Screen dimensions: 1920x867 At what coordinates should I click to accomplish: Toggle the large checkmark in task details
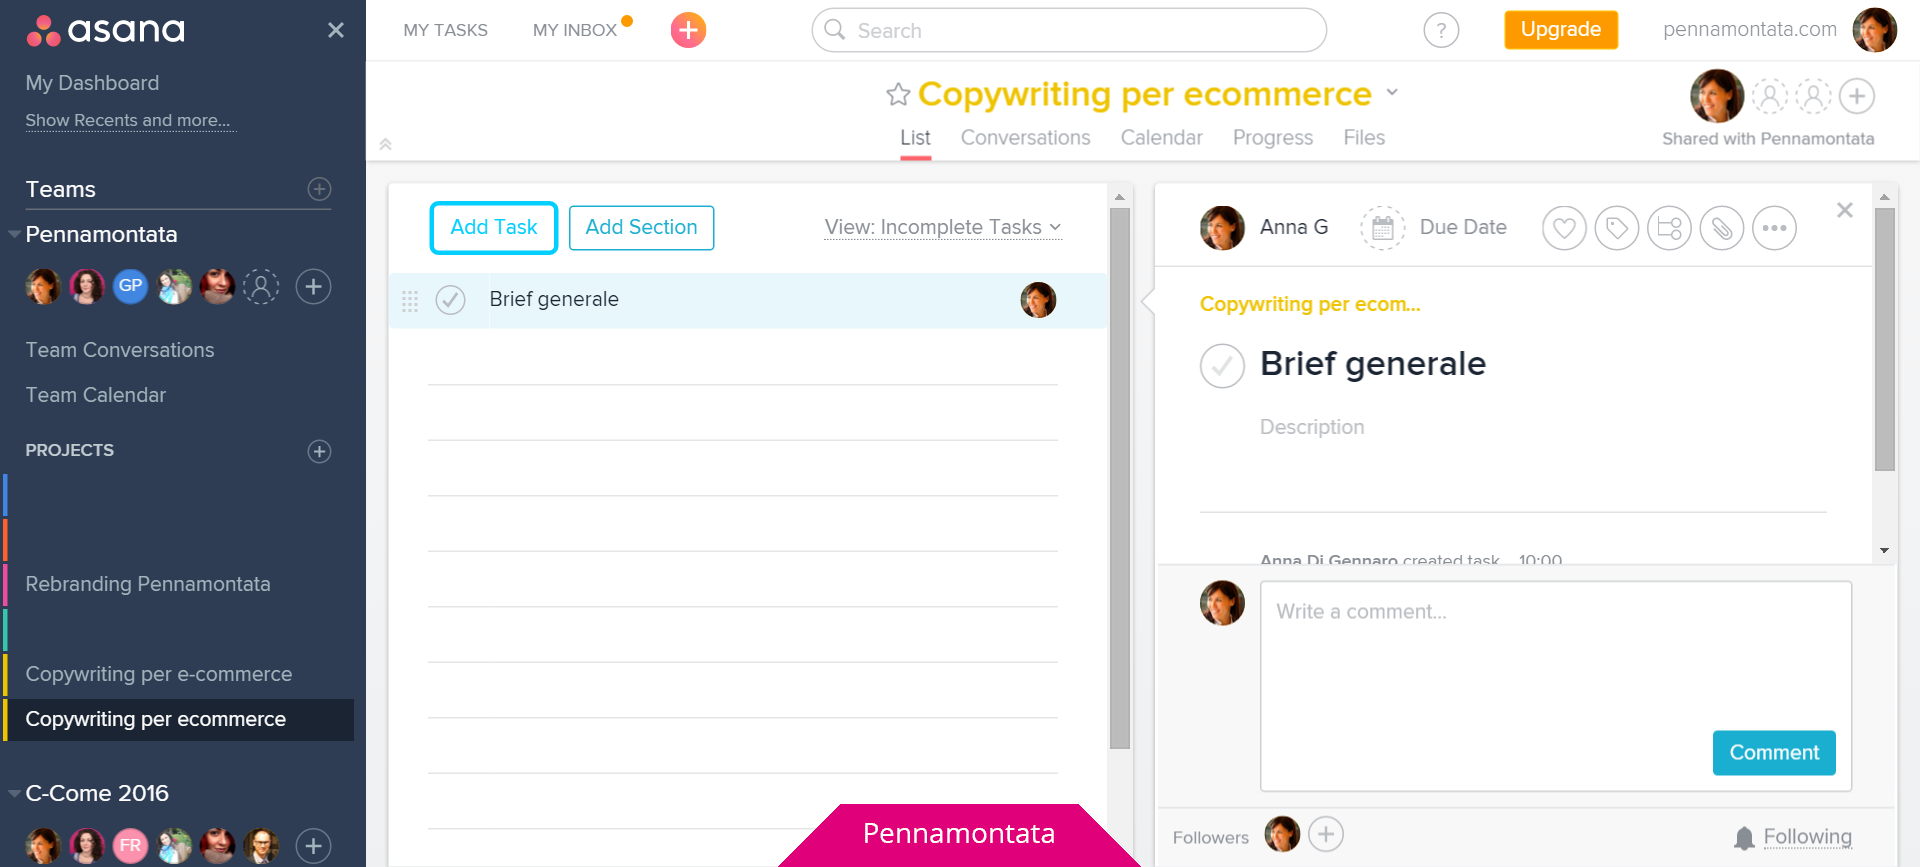(x=1222, y=366)
